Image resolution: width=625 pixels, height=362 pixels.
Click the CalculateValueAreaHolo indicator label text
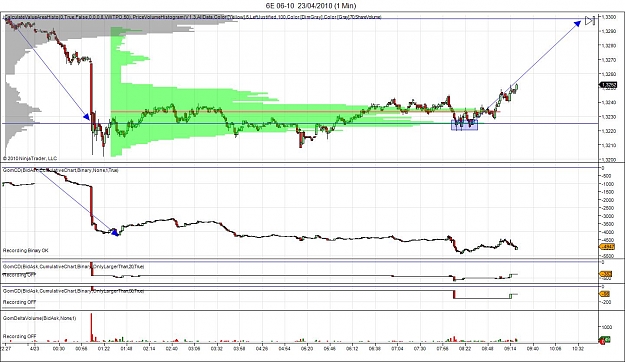[192, 17]
